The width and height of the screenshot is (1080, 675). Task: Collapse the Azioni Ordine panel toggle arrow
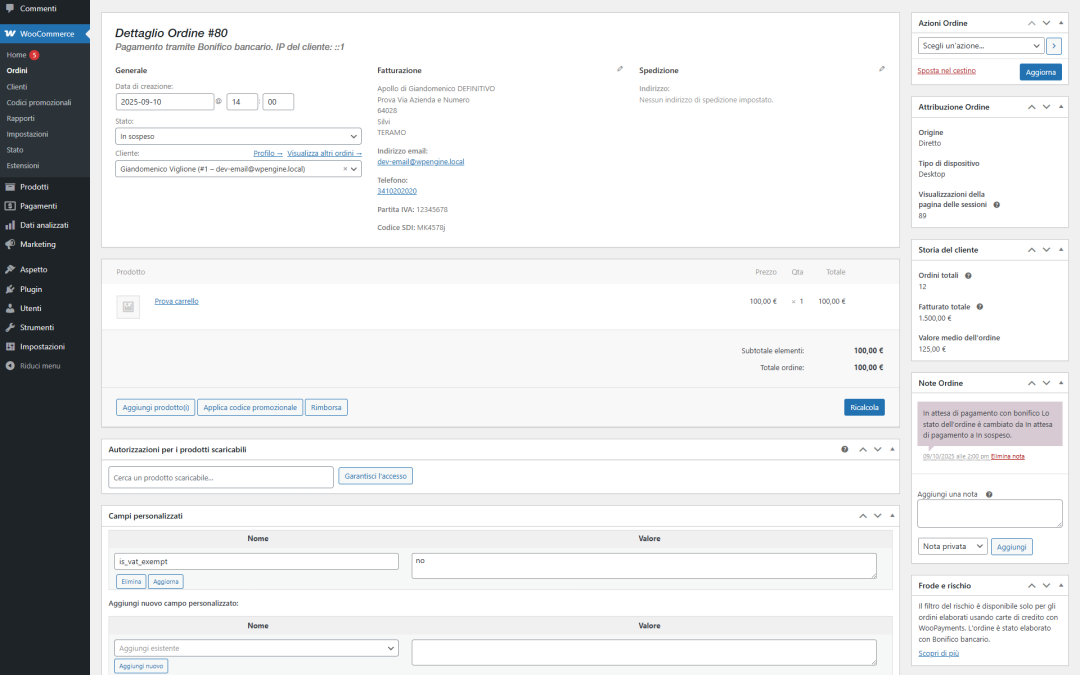click(1061, 23)
